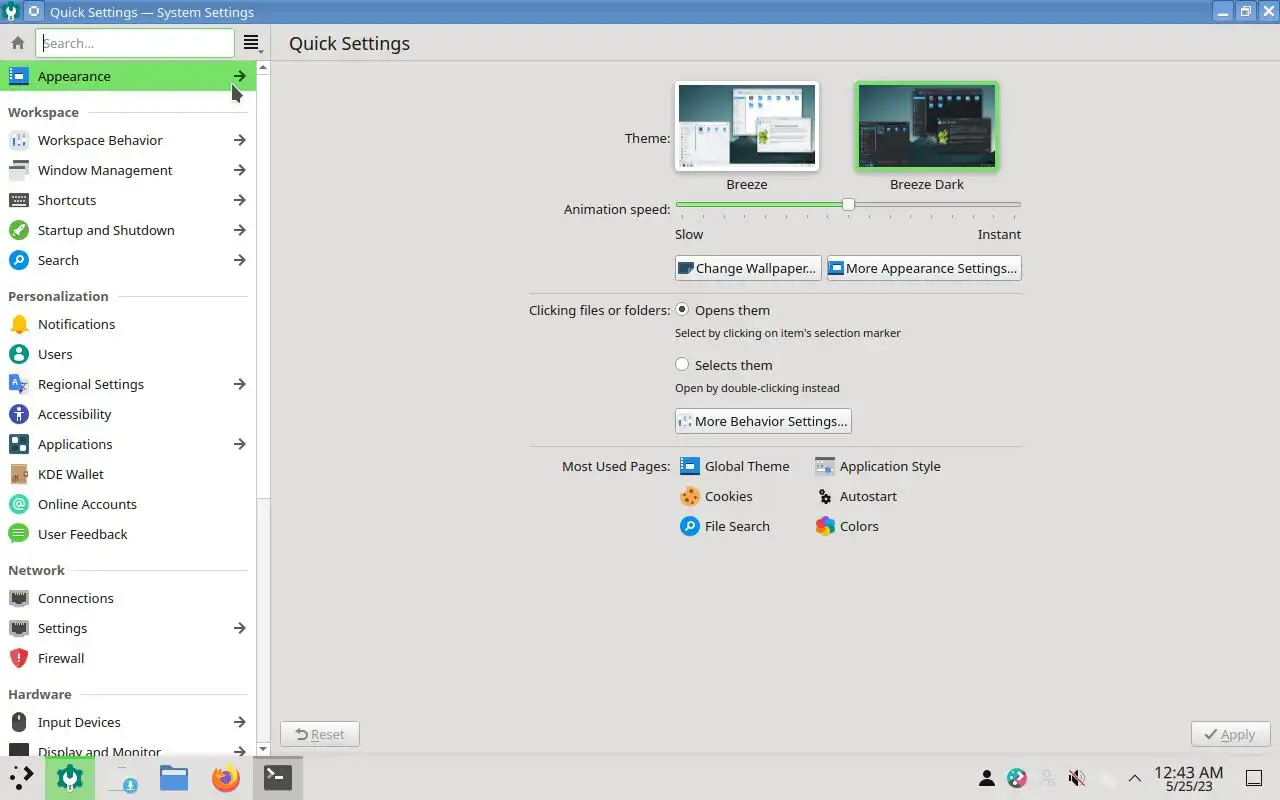Select KDE Wallet in the sidebar
This screenshot has width=1280, height=800.
(x=128, y=474)
